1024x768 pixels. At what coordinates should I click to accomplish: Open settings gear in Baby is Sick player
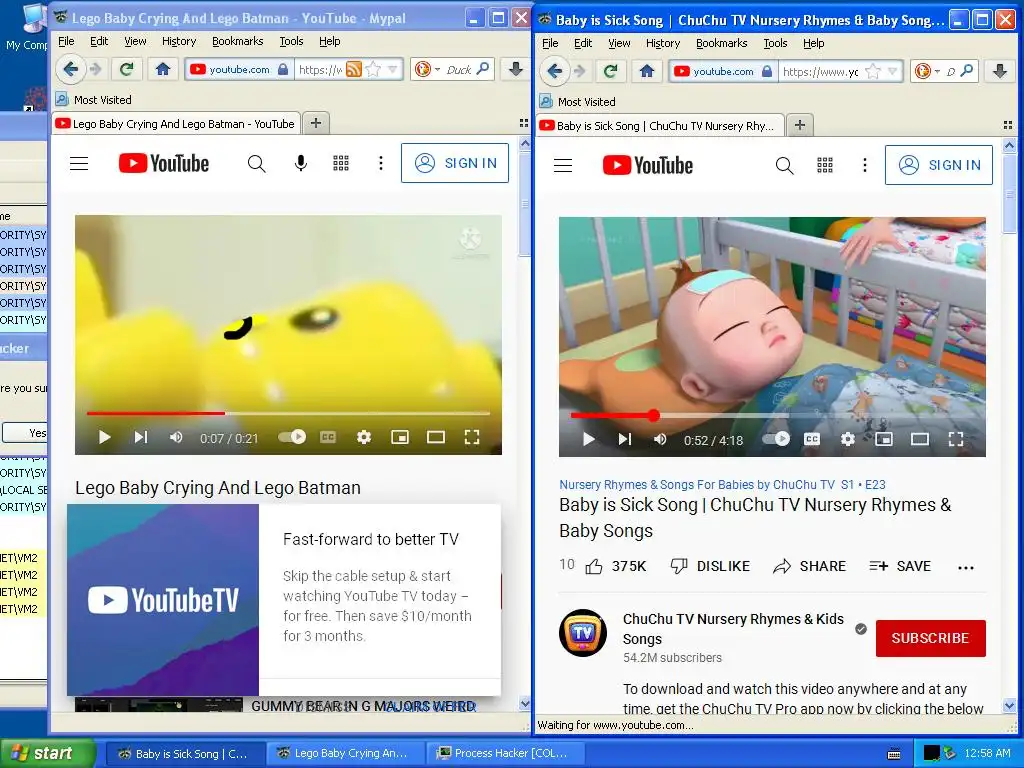click(x=848, y=439)
